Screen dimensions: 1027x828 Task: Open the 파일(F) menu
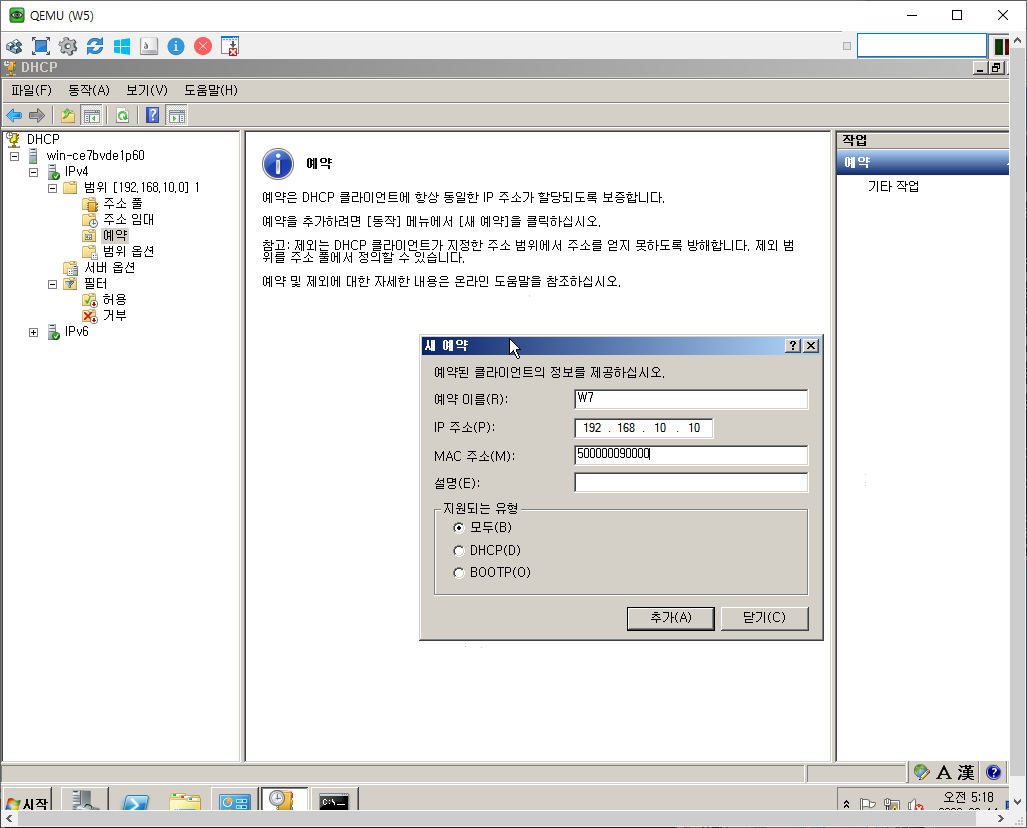pyautogui.click(x=31, y=90)
